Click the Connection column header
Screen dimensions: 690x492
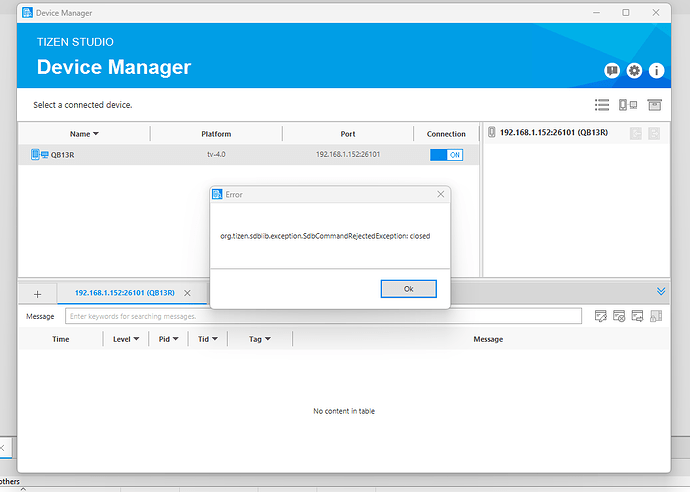pyautogui.click(x=446, y=134)
